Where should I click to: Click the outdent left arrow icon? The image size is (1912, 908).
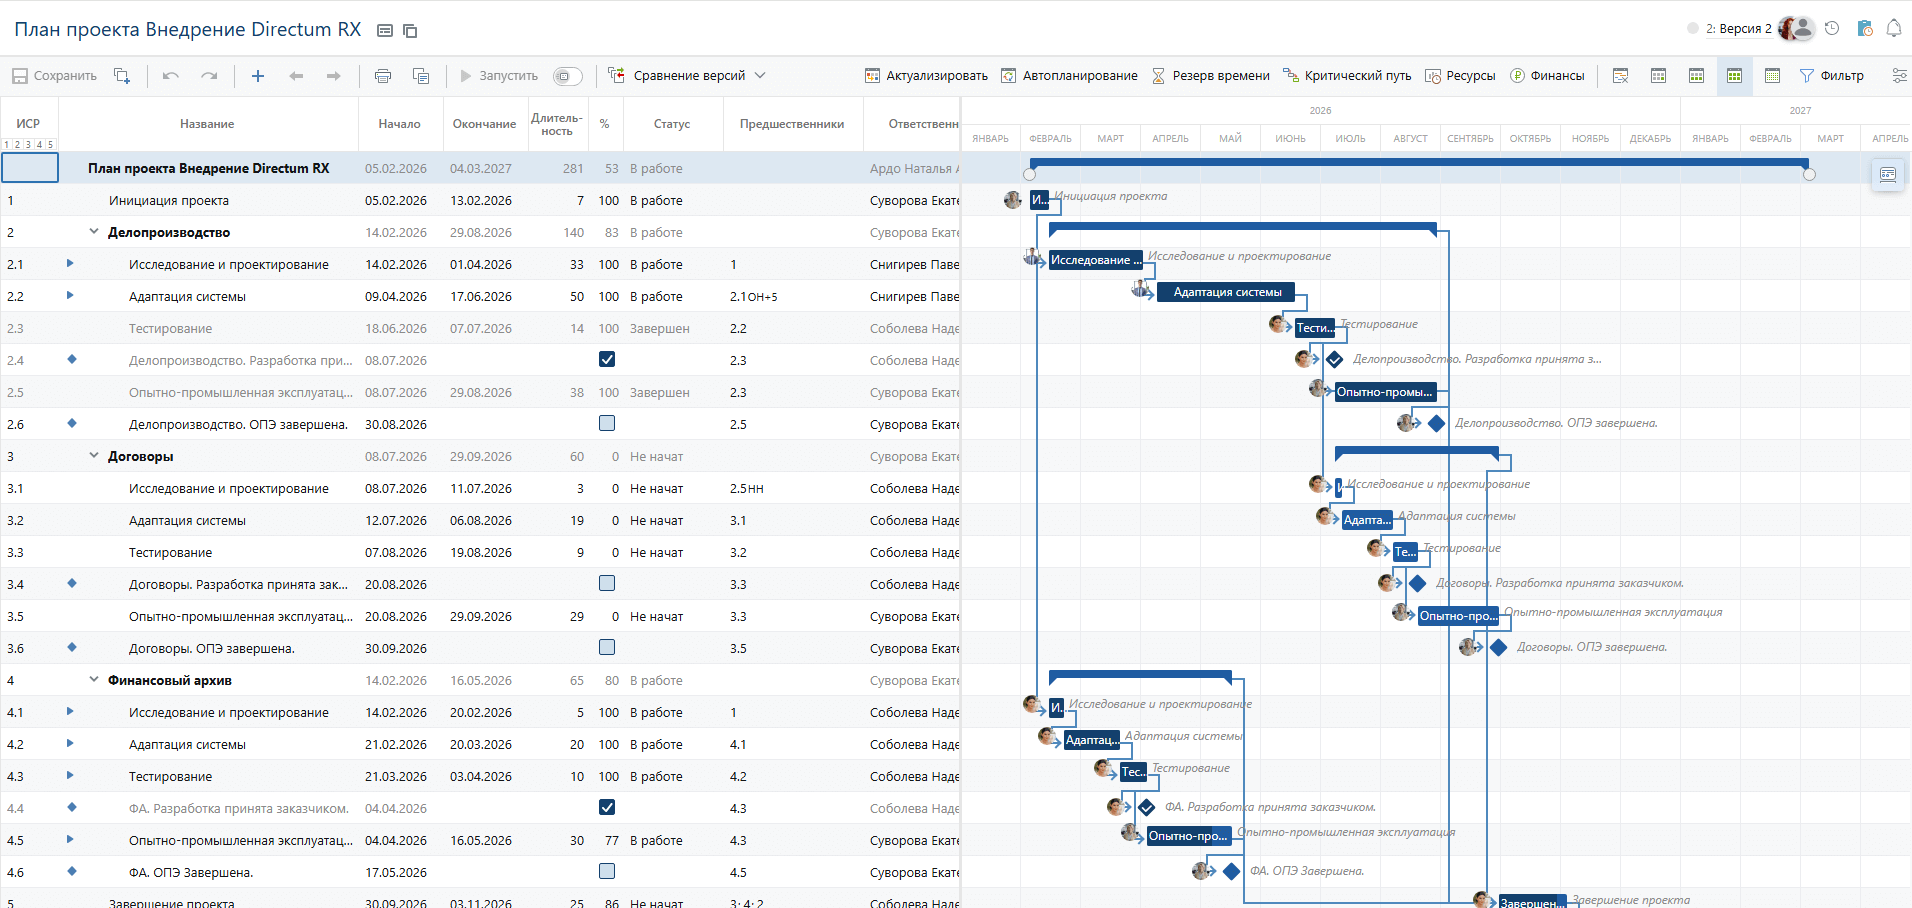296,76
